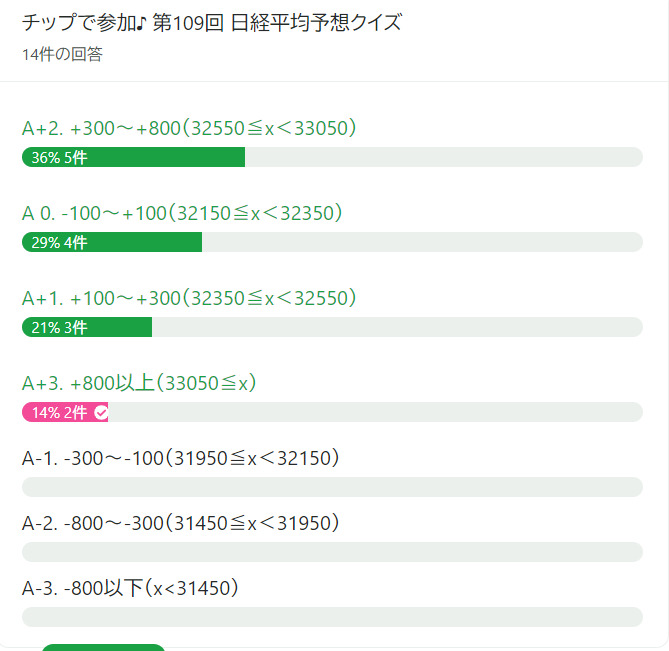Viewport: 669px width, 651px height.
Task: Choose option A+3. +800以上
Action: click(140, 383)
